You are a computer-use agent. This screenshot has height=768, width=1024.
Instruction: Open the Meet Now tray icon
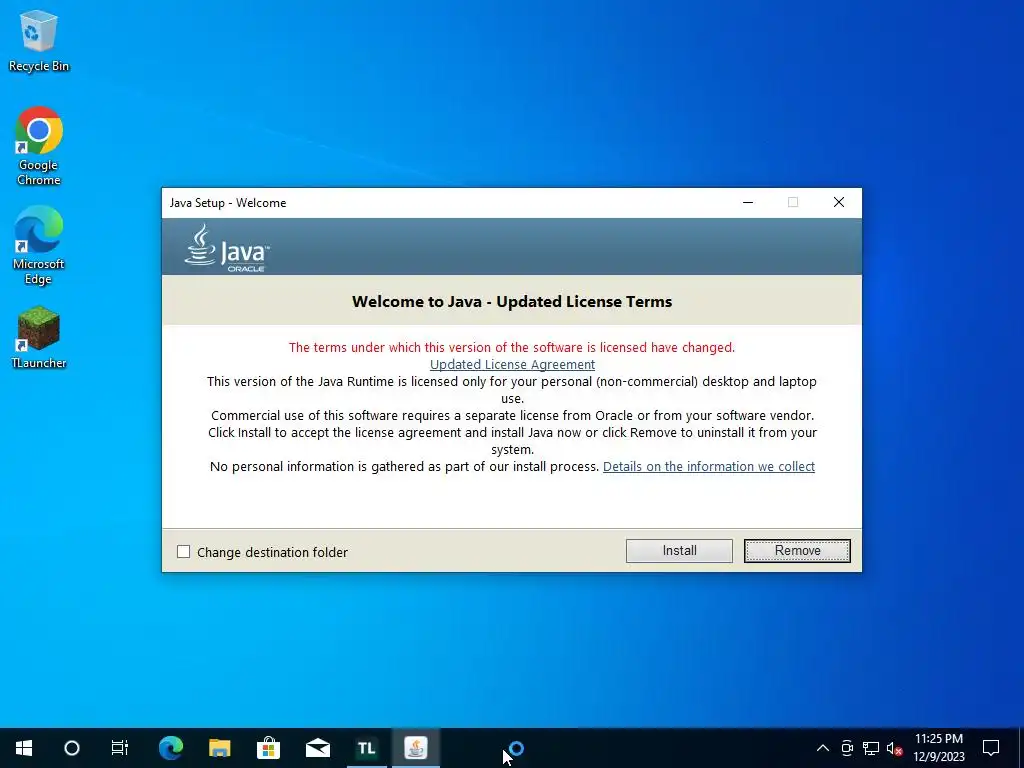847,748
